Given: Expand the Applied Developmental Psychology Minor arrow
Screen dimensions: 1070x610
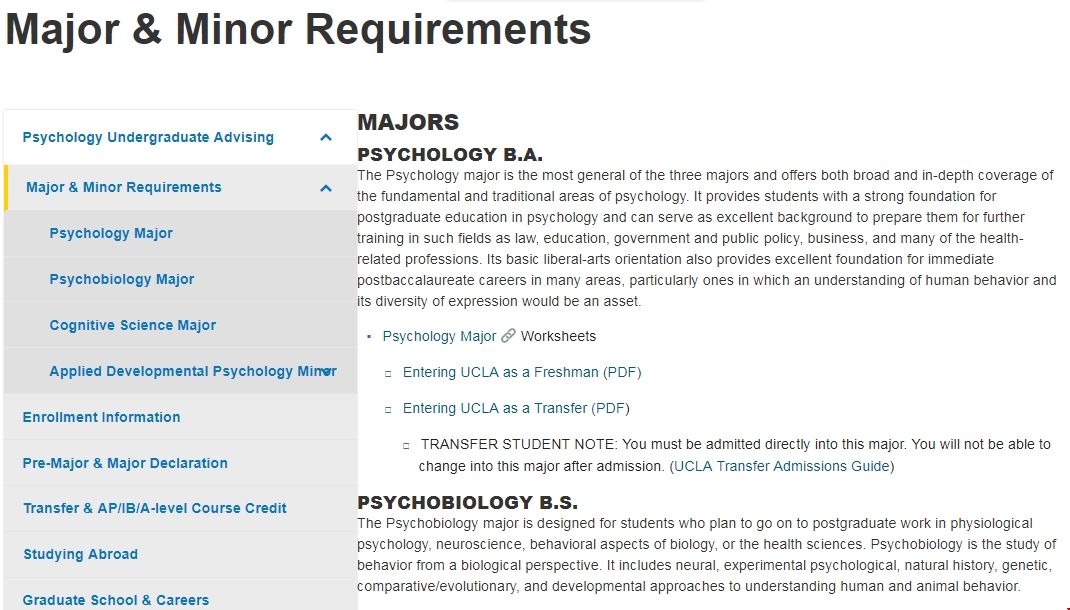Looking at the screenshot, I should tap(326, 372).
